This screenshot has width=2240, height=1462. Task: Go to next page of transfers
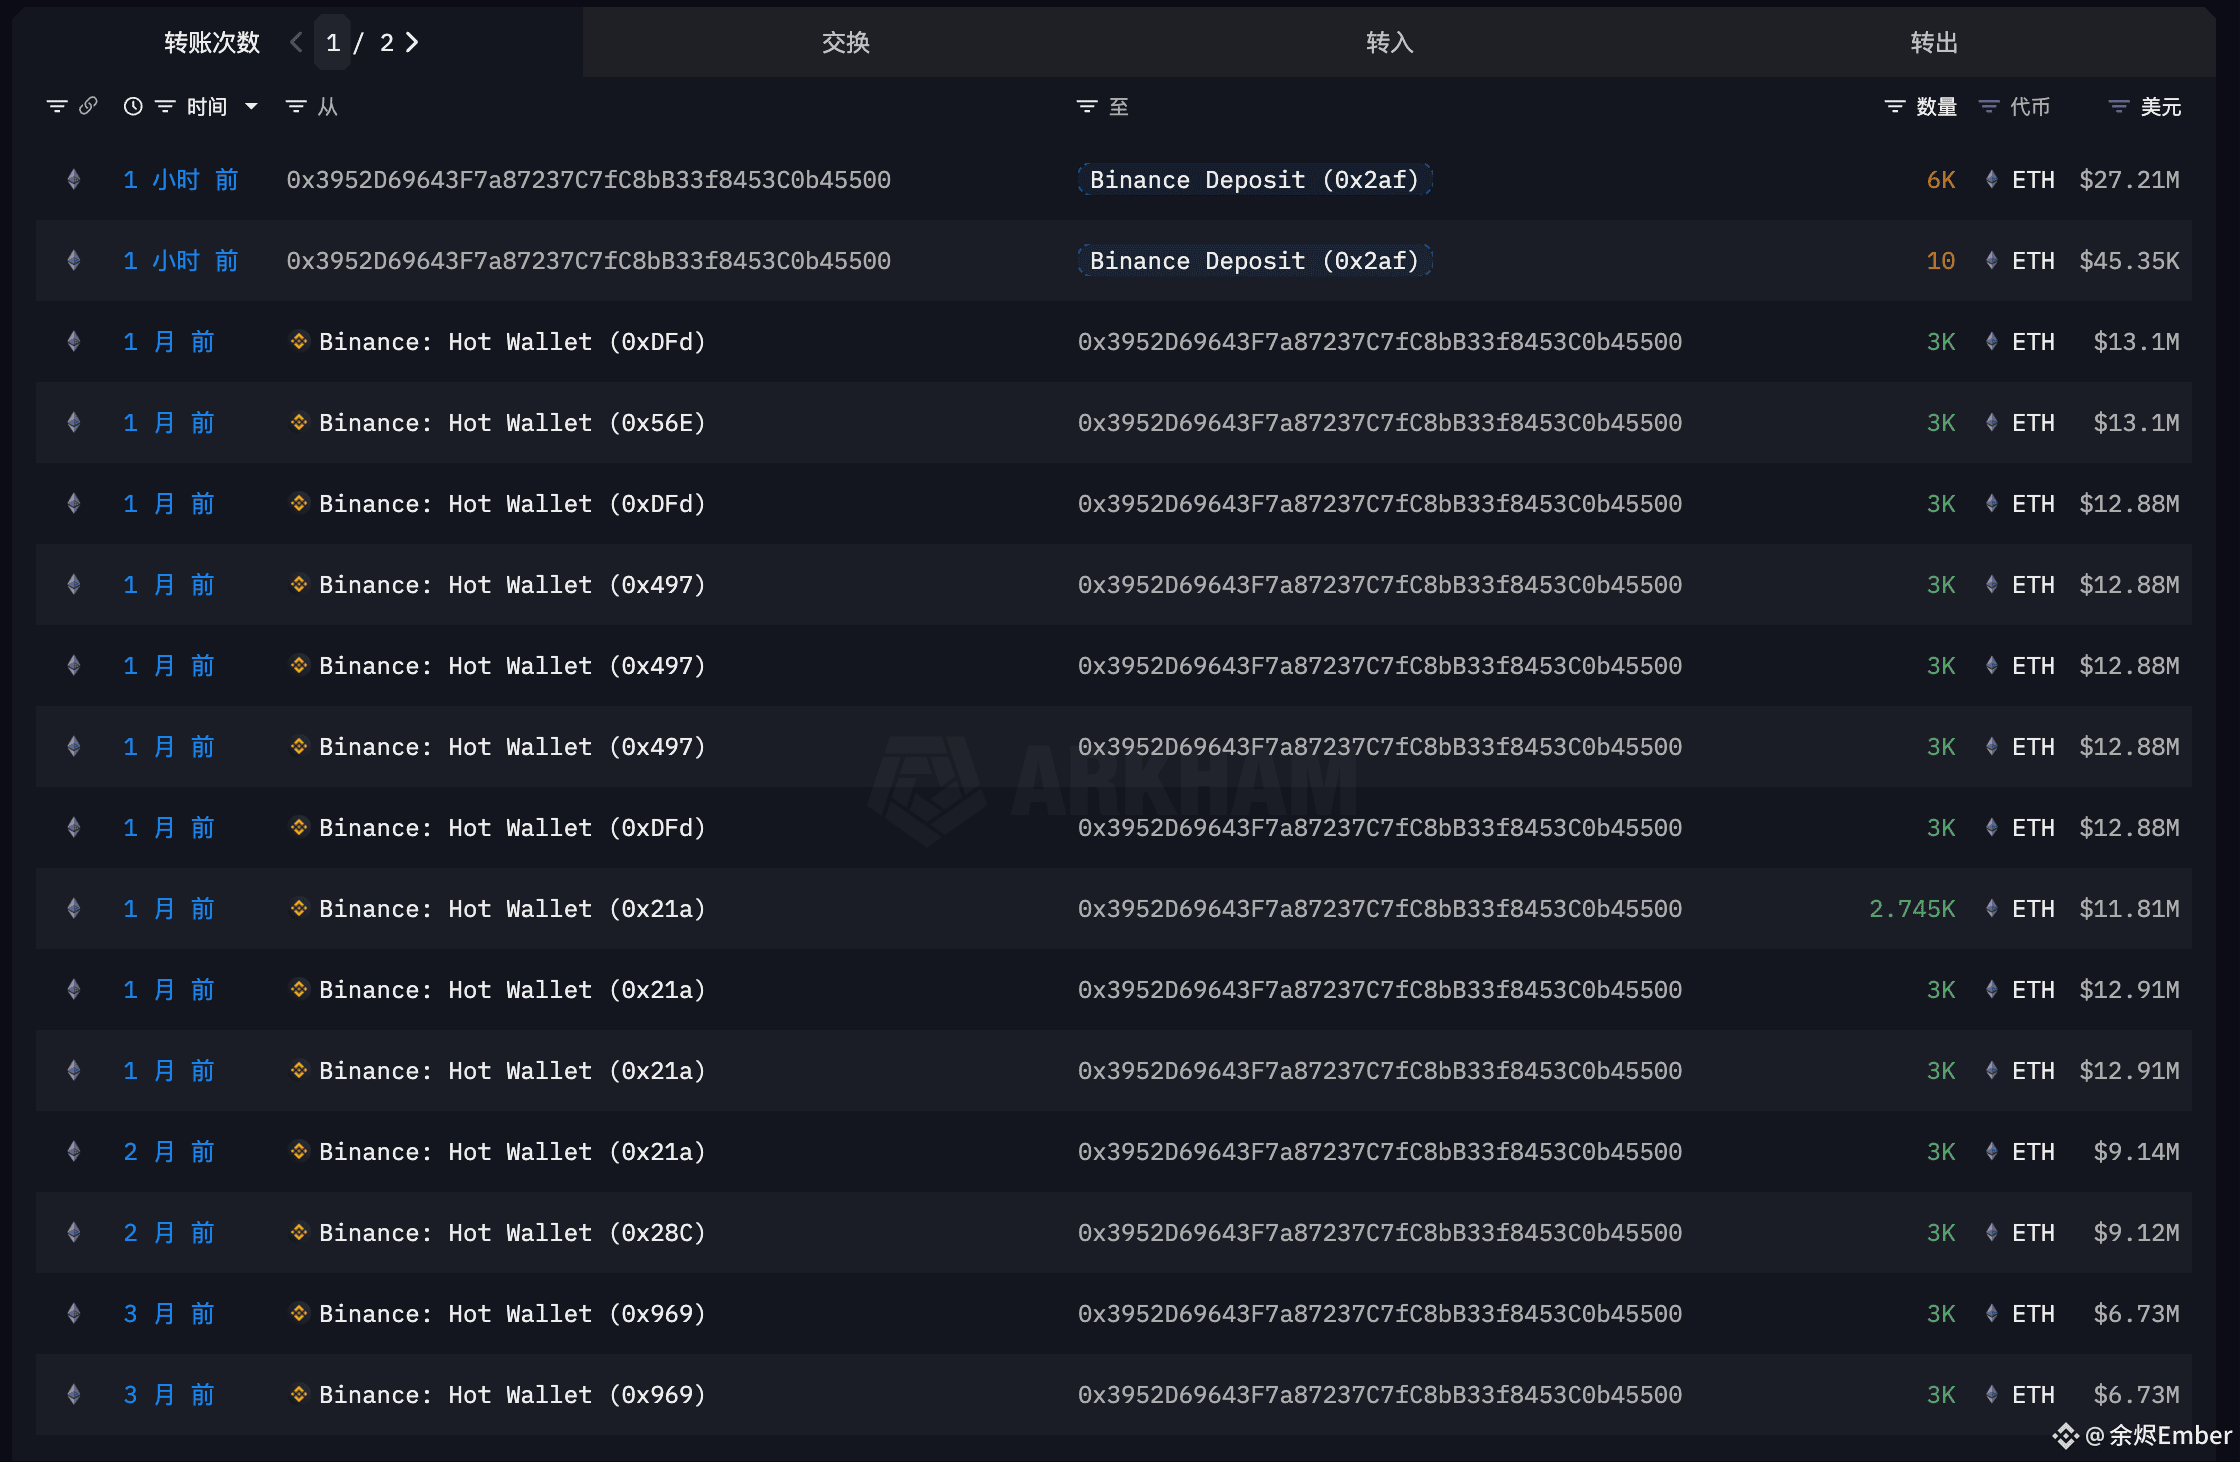point(412,42)
